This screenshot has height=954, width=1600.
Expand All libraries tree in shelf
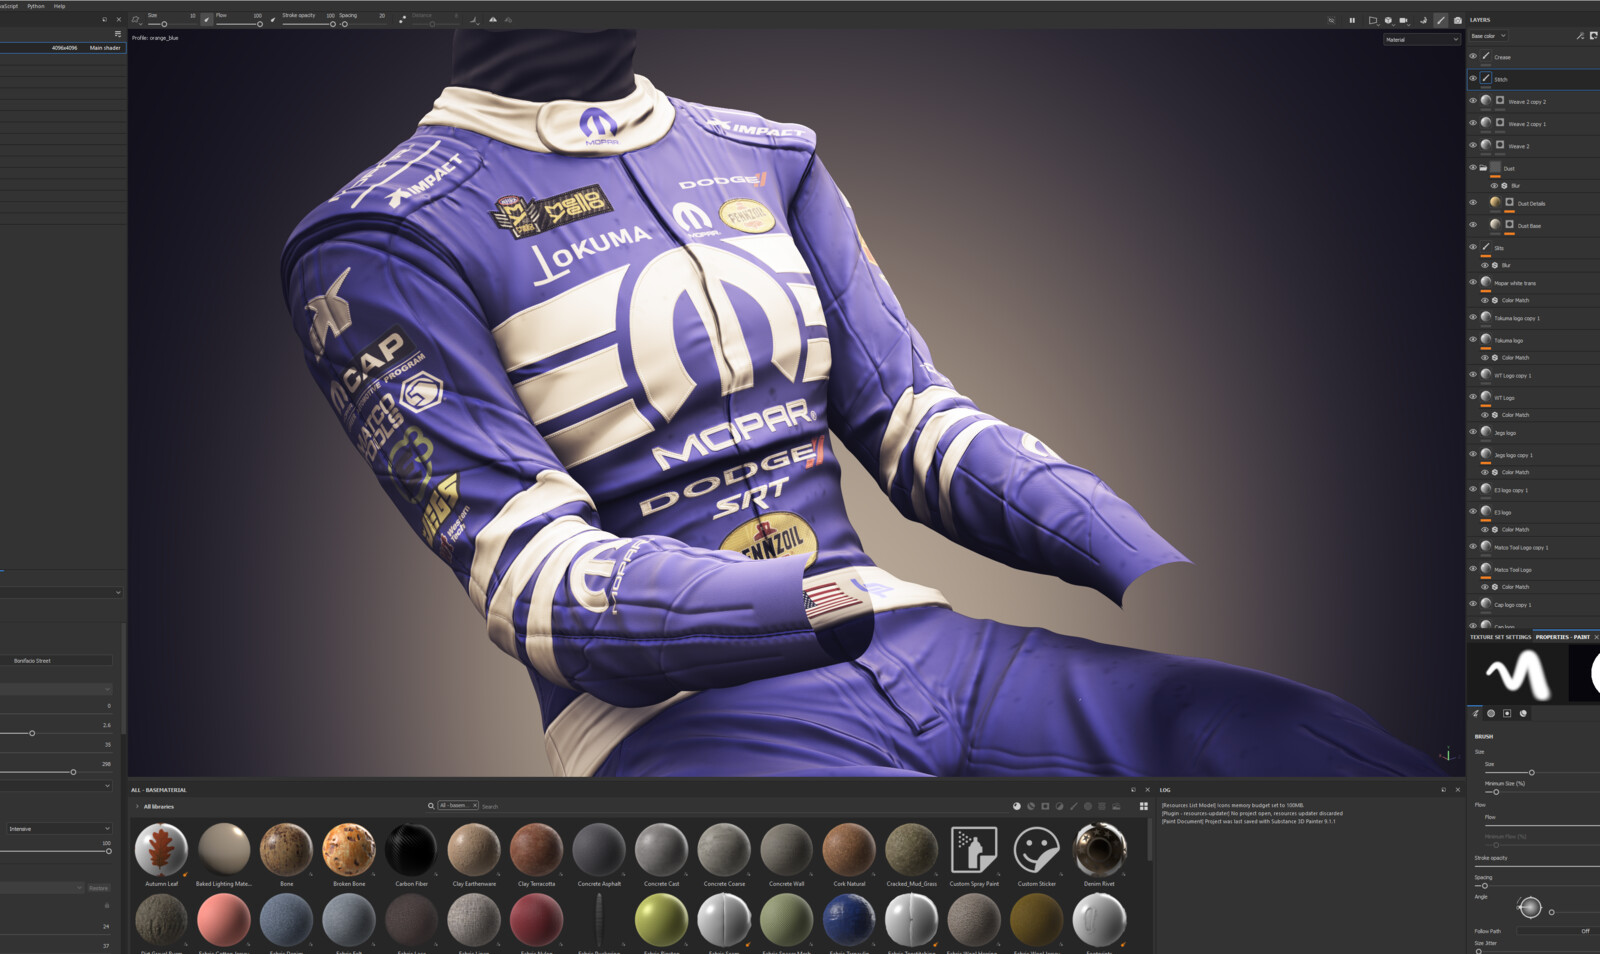(x=137, y=806)
